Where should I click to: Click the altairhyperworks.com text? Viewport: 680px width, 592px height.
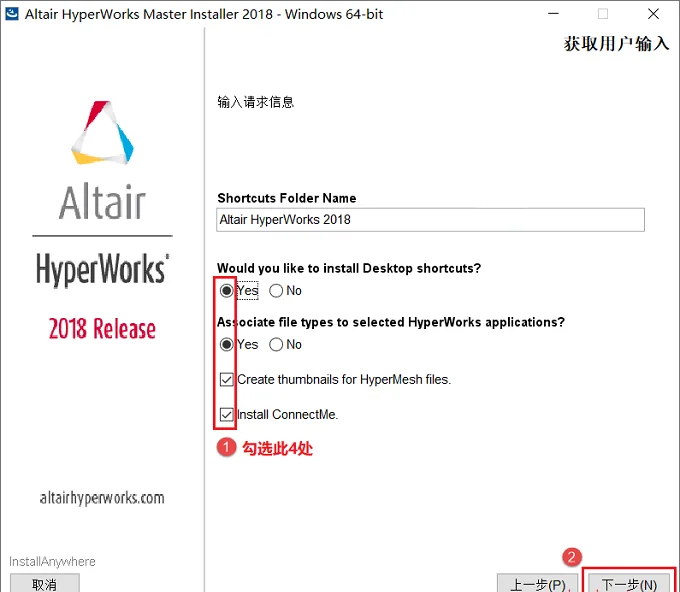point(102,498)
